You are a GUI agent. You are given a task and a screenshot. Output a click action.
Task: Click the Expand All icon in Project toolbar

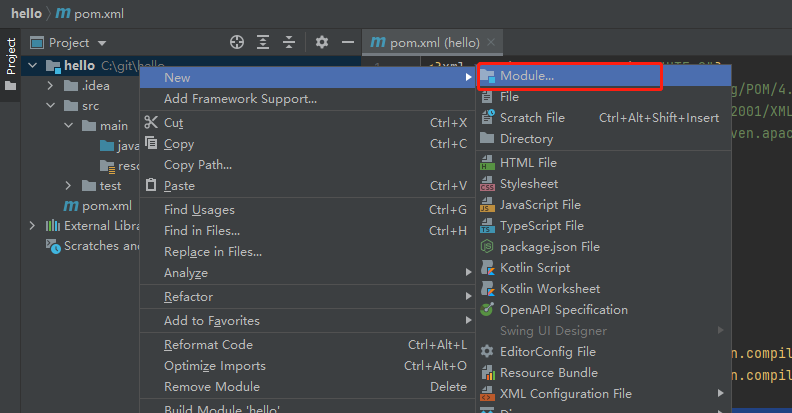(x=263, y=42)
